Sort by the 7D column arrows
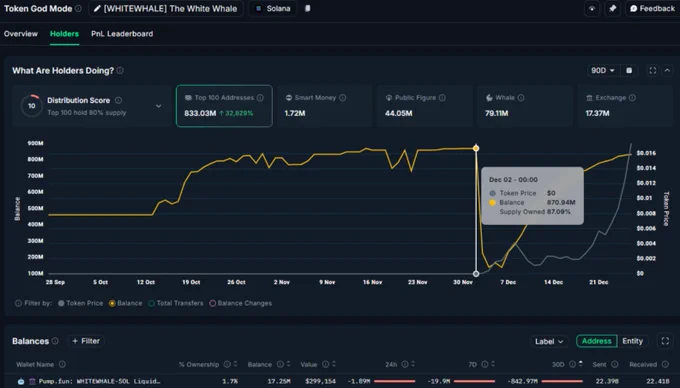 coord(493,364)
